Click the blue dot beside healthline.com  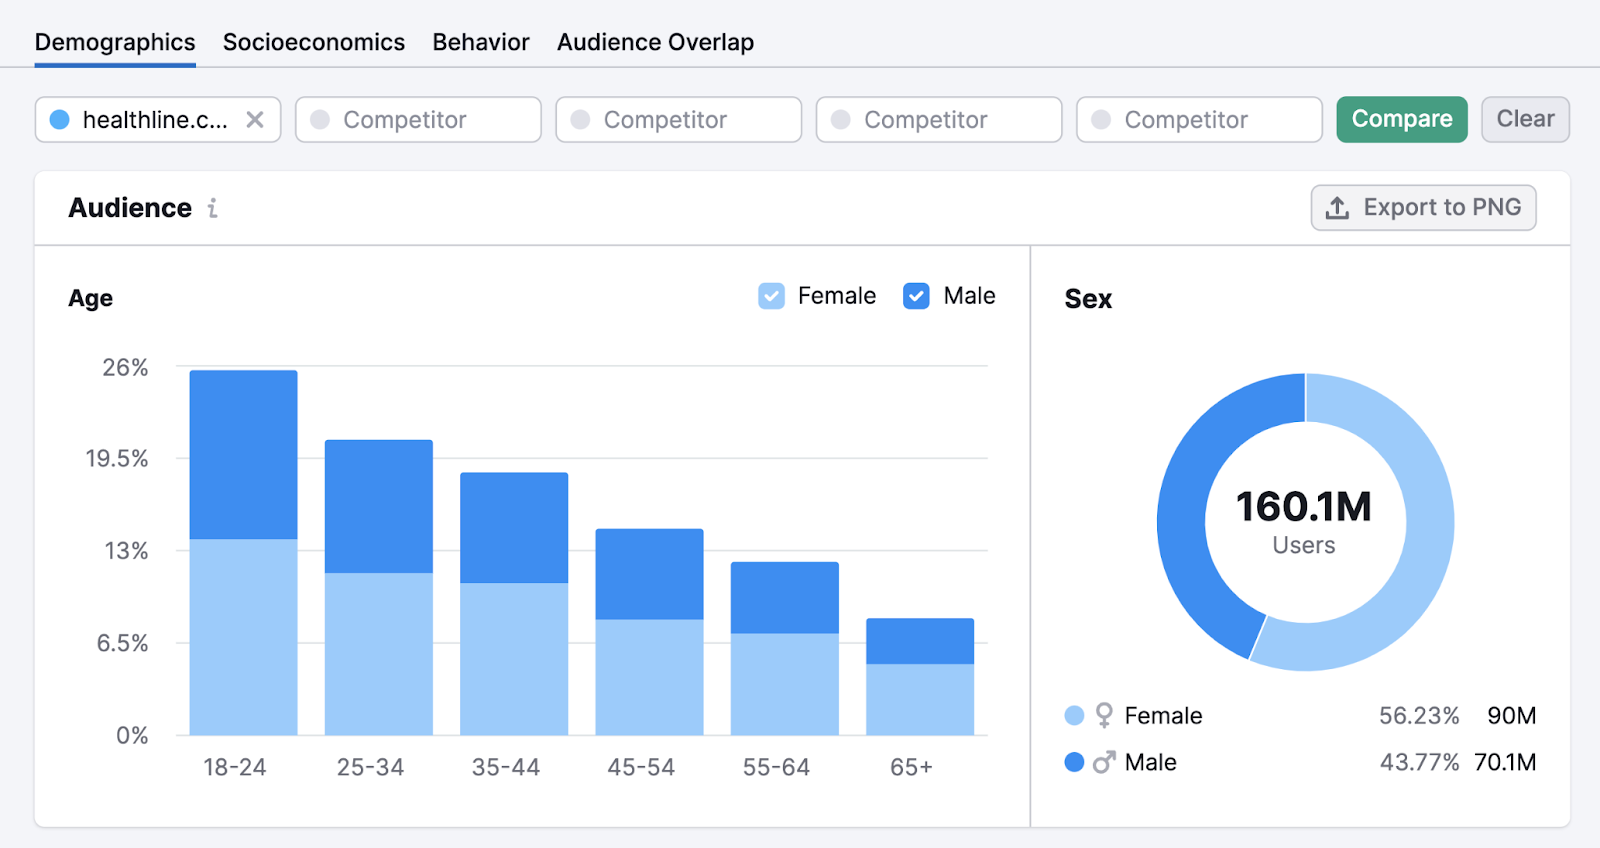[60, 120]
